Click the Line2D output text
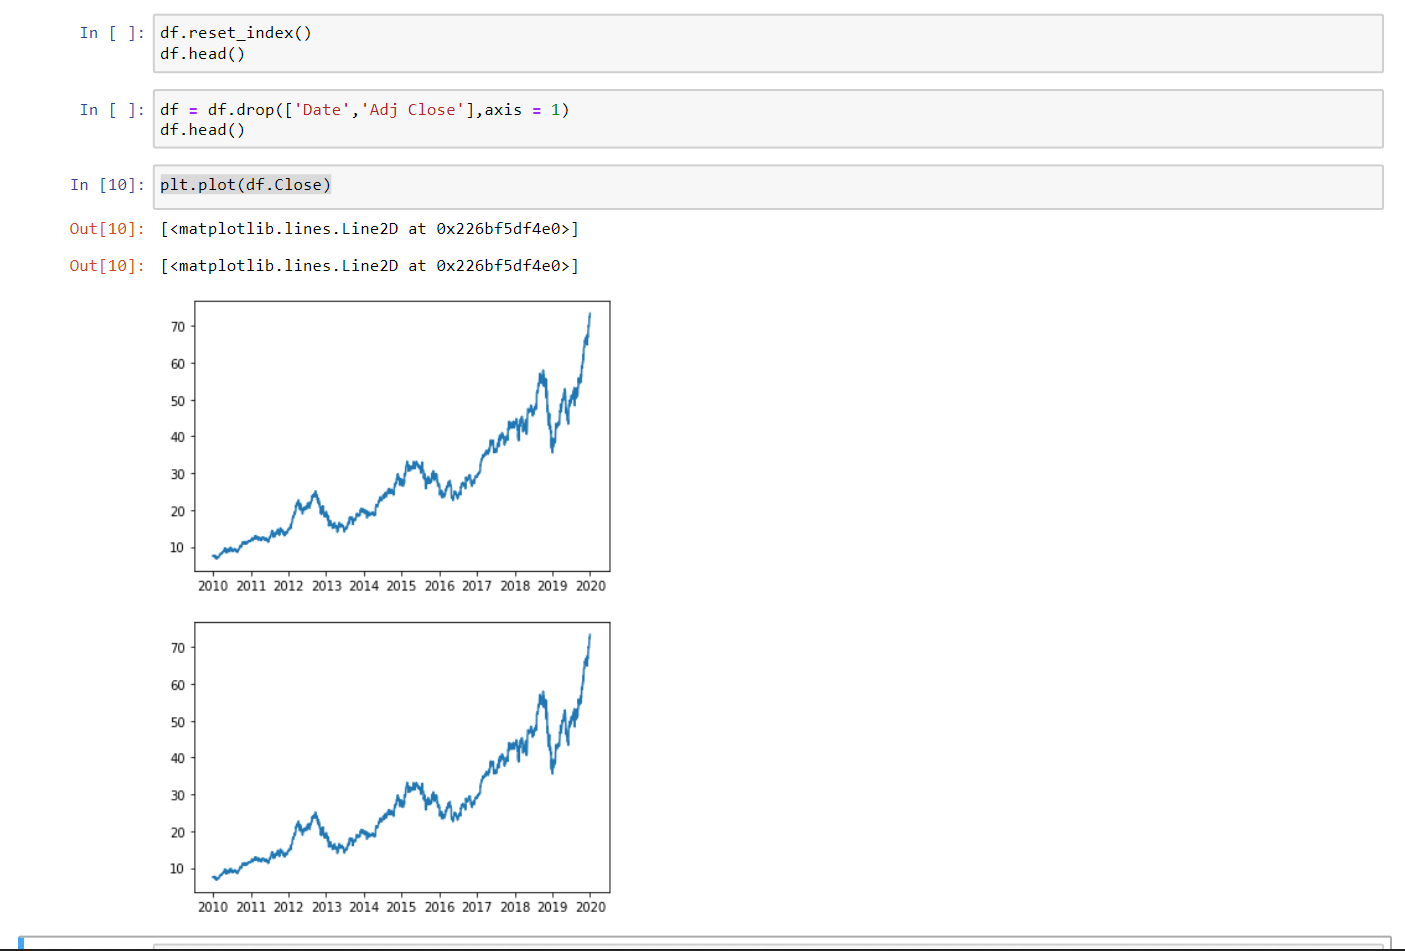This screenshot has width=1405, height=951. tap(370, 228)
